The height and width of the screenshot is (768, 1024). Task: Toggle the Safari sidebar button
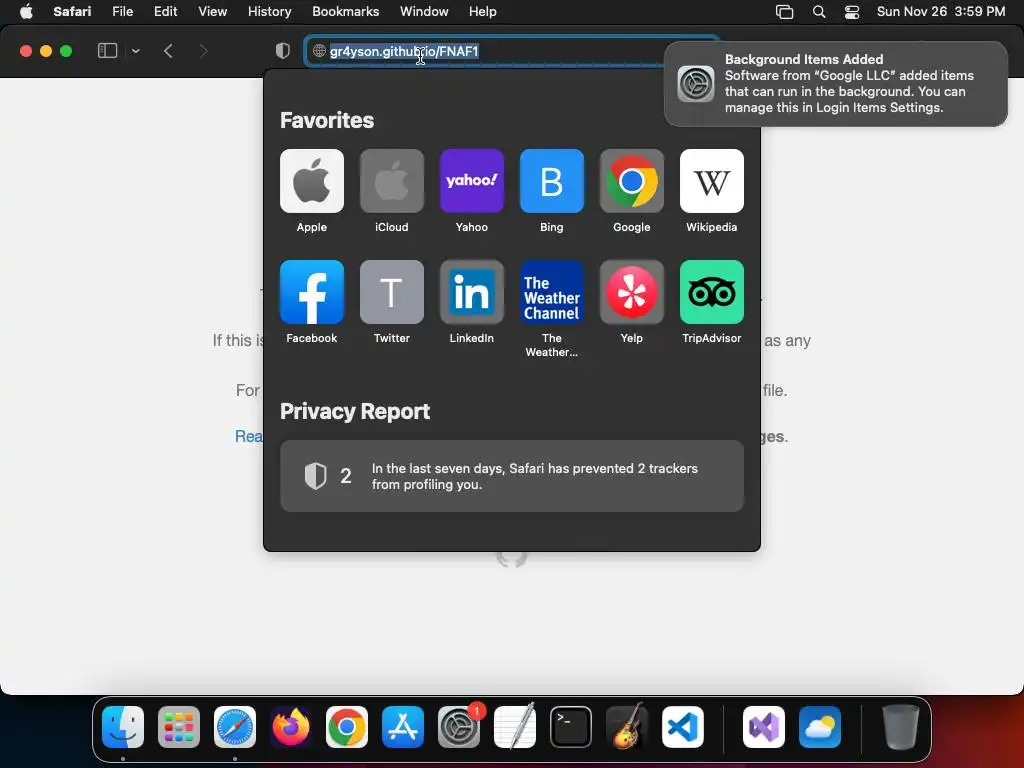point(107,51)
